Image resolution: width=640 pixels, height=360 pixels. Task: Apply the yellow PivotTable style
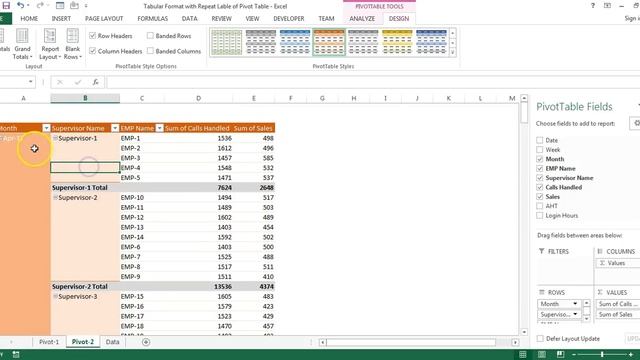397,42
